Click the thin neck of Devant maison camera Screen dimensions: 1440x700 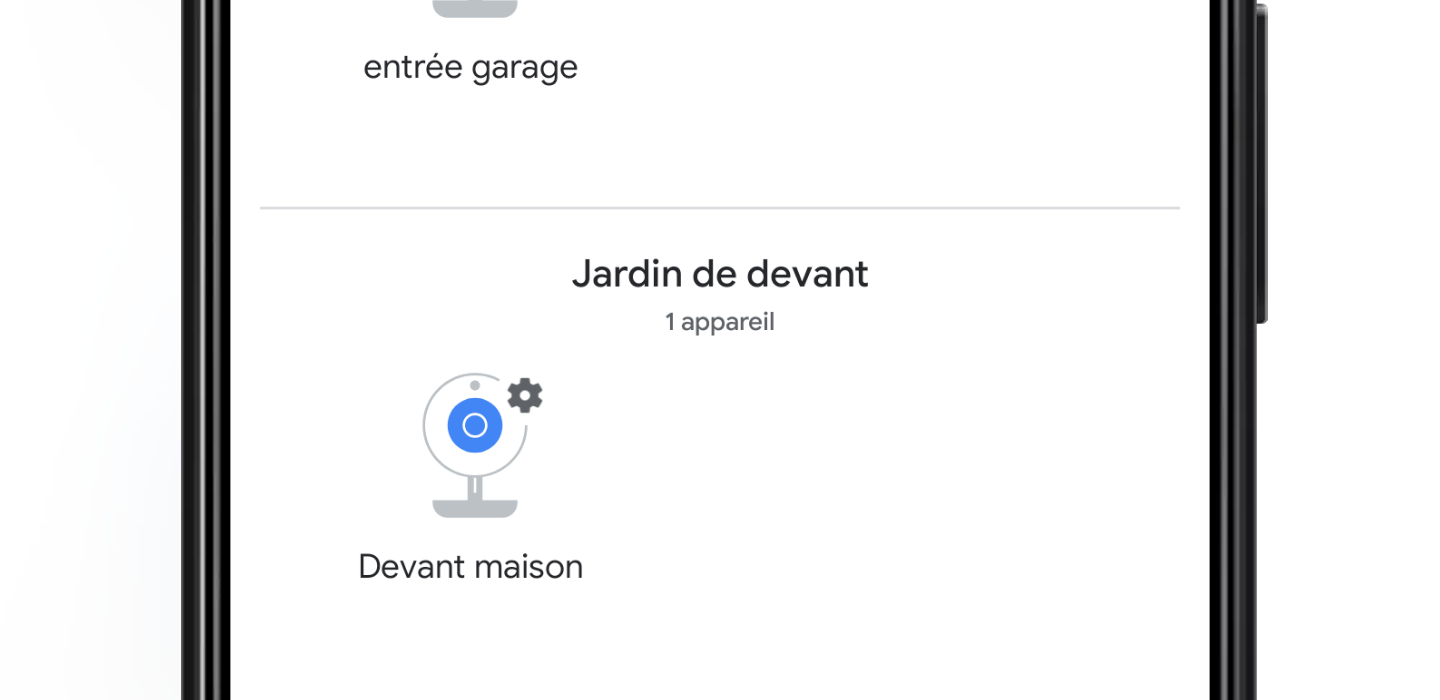[475, 487]
